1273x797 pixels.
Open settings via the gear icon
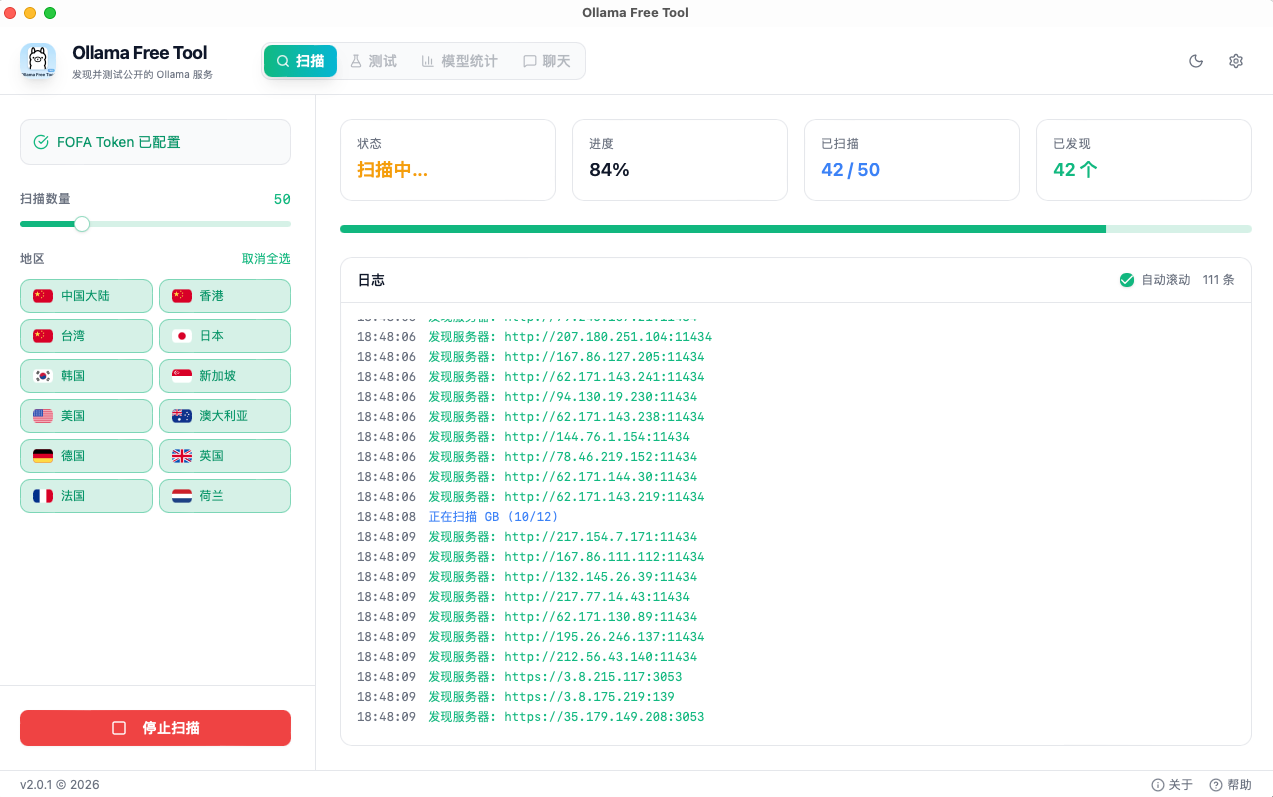click(x=1235, y=61)
